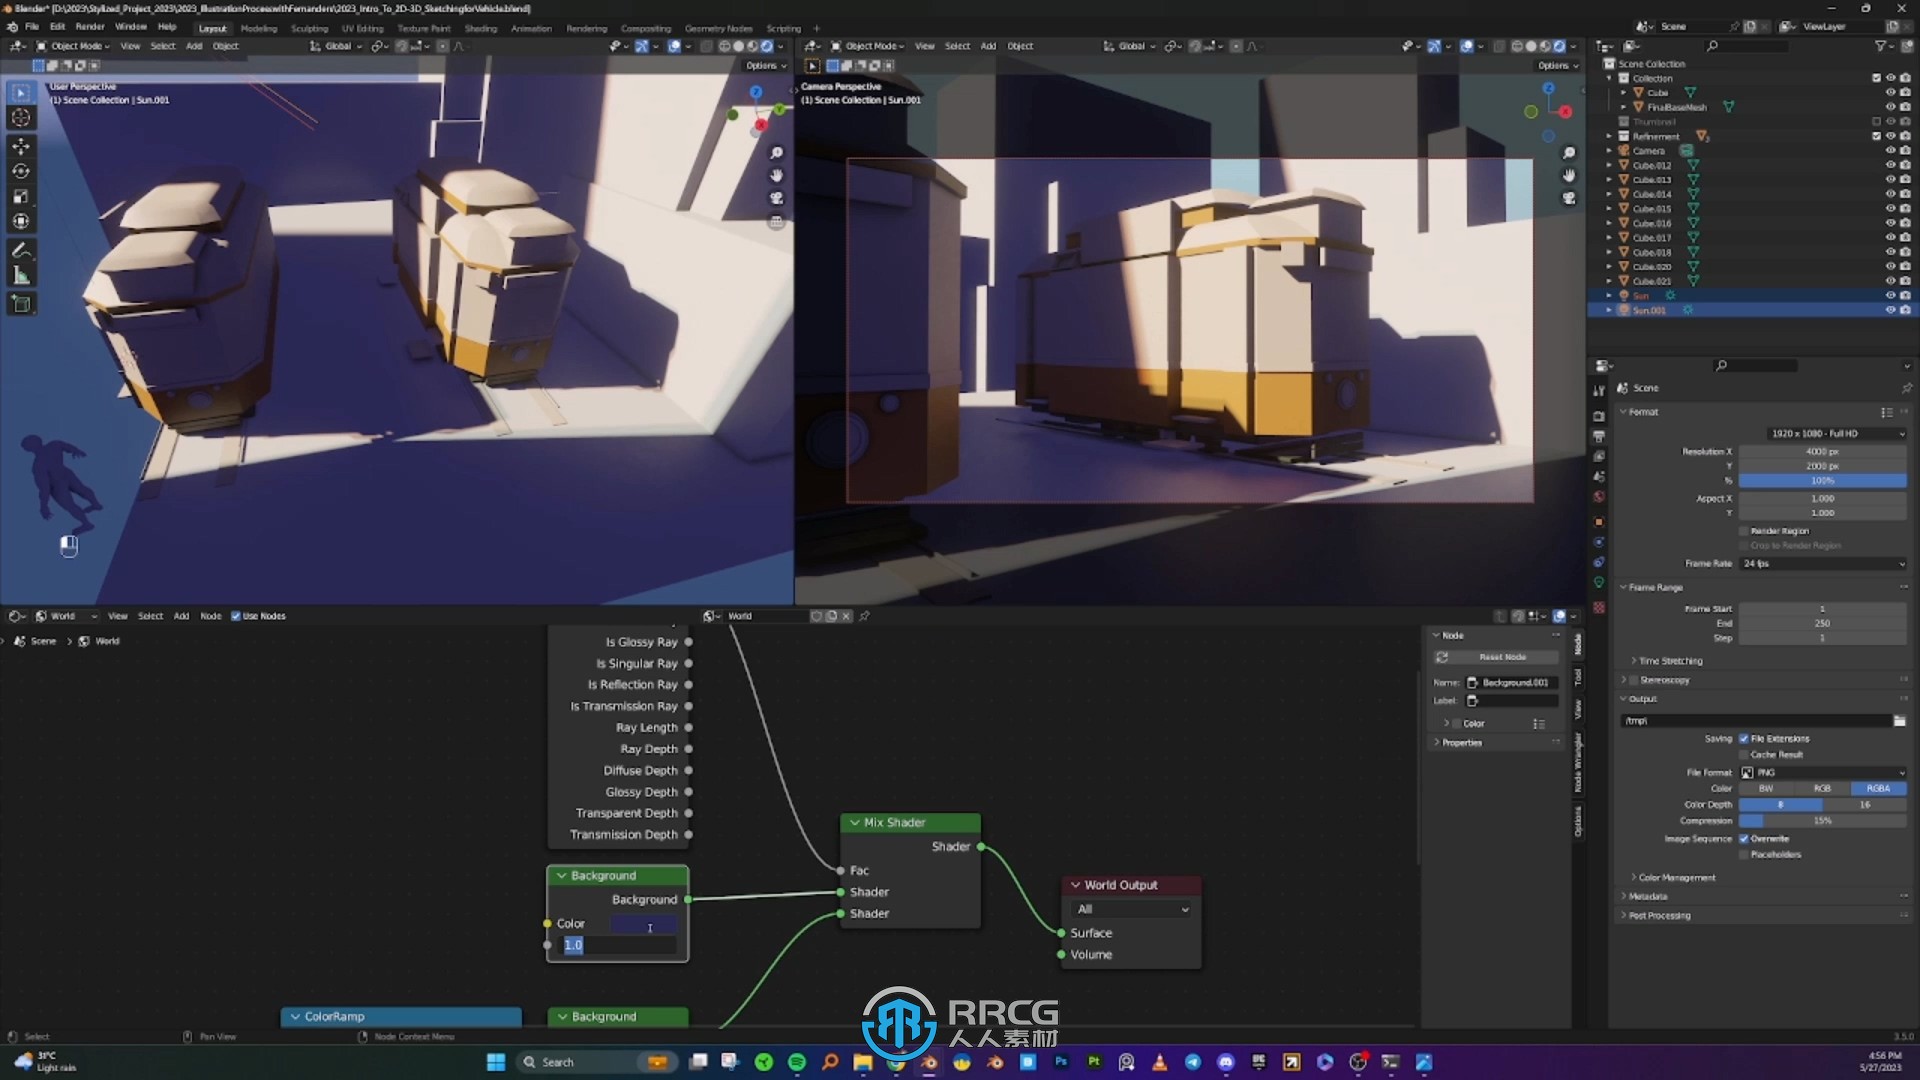Click the Add menu in World editor
Image resolution: width=1920 pixels, height=1080 pixels.
[181, 616]
